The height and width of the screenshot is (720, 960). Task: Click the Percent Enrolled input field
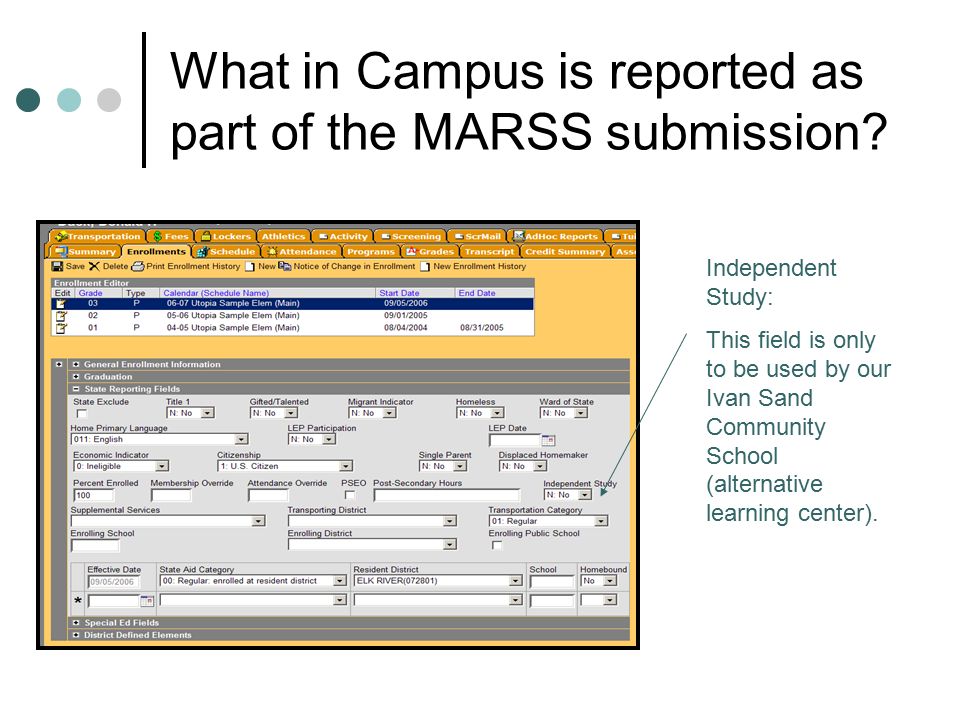click(x=94, y=495)
